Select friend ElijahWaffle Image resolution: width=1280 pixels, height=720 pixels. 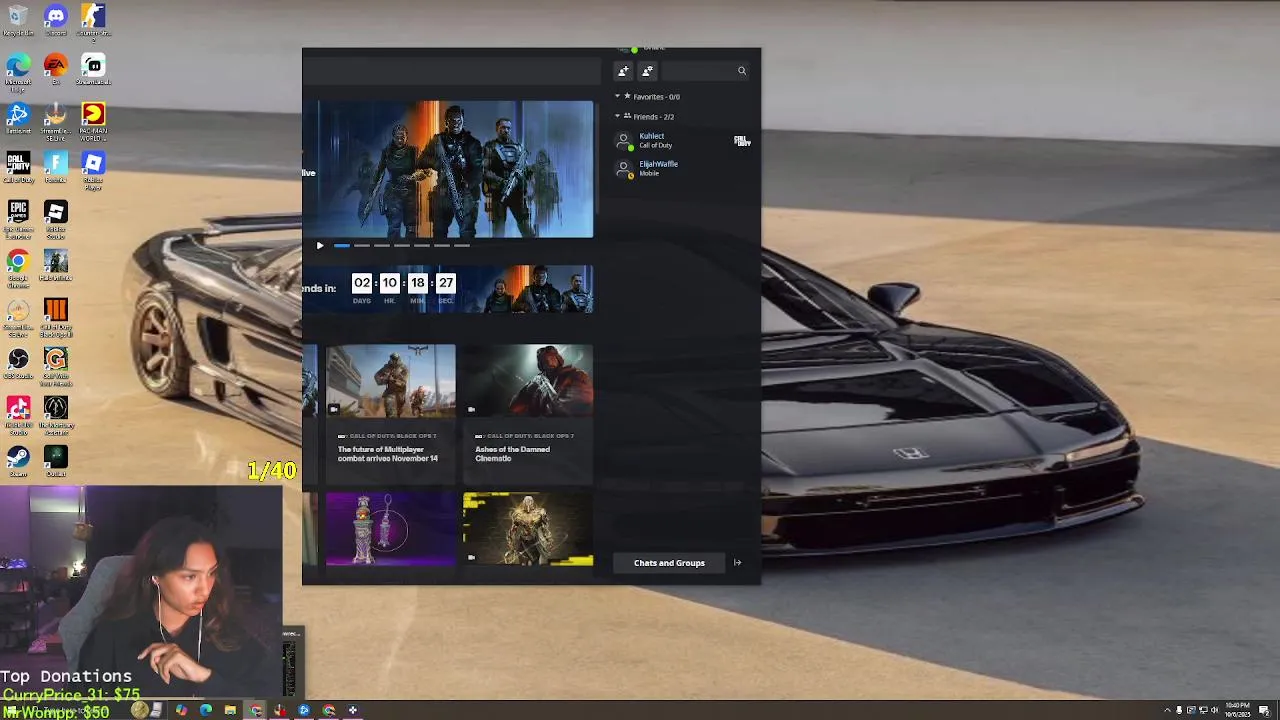(684, 169)
